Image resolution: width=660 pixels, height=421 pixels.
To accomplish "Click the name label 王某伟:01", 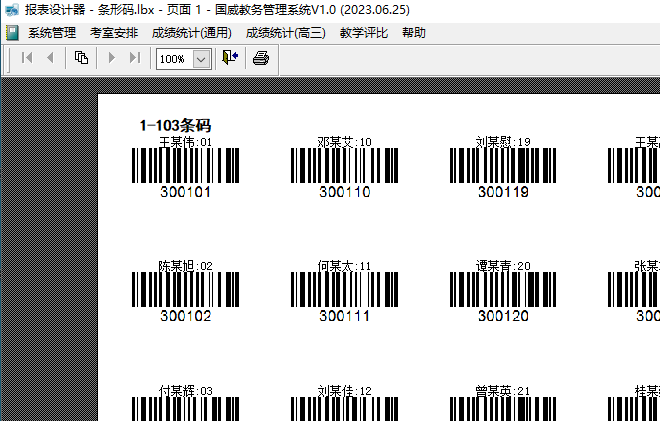I will pyautogui.click(x=185, y=142).
